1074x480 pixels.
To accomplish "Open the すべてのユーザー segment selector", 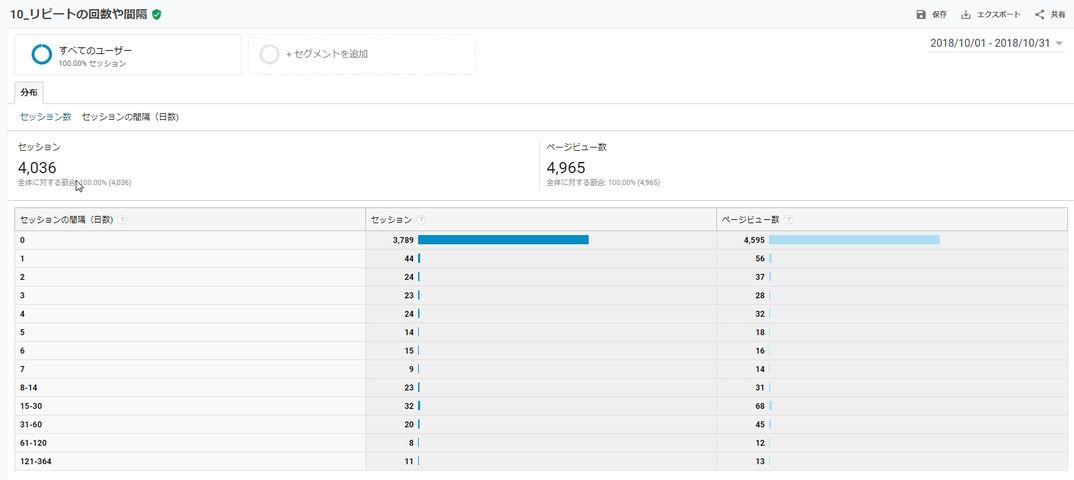I will point(128,55).
